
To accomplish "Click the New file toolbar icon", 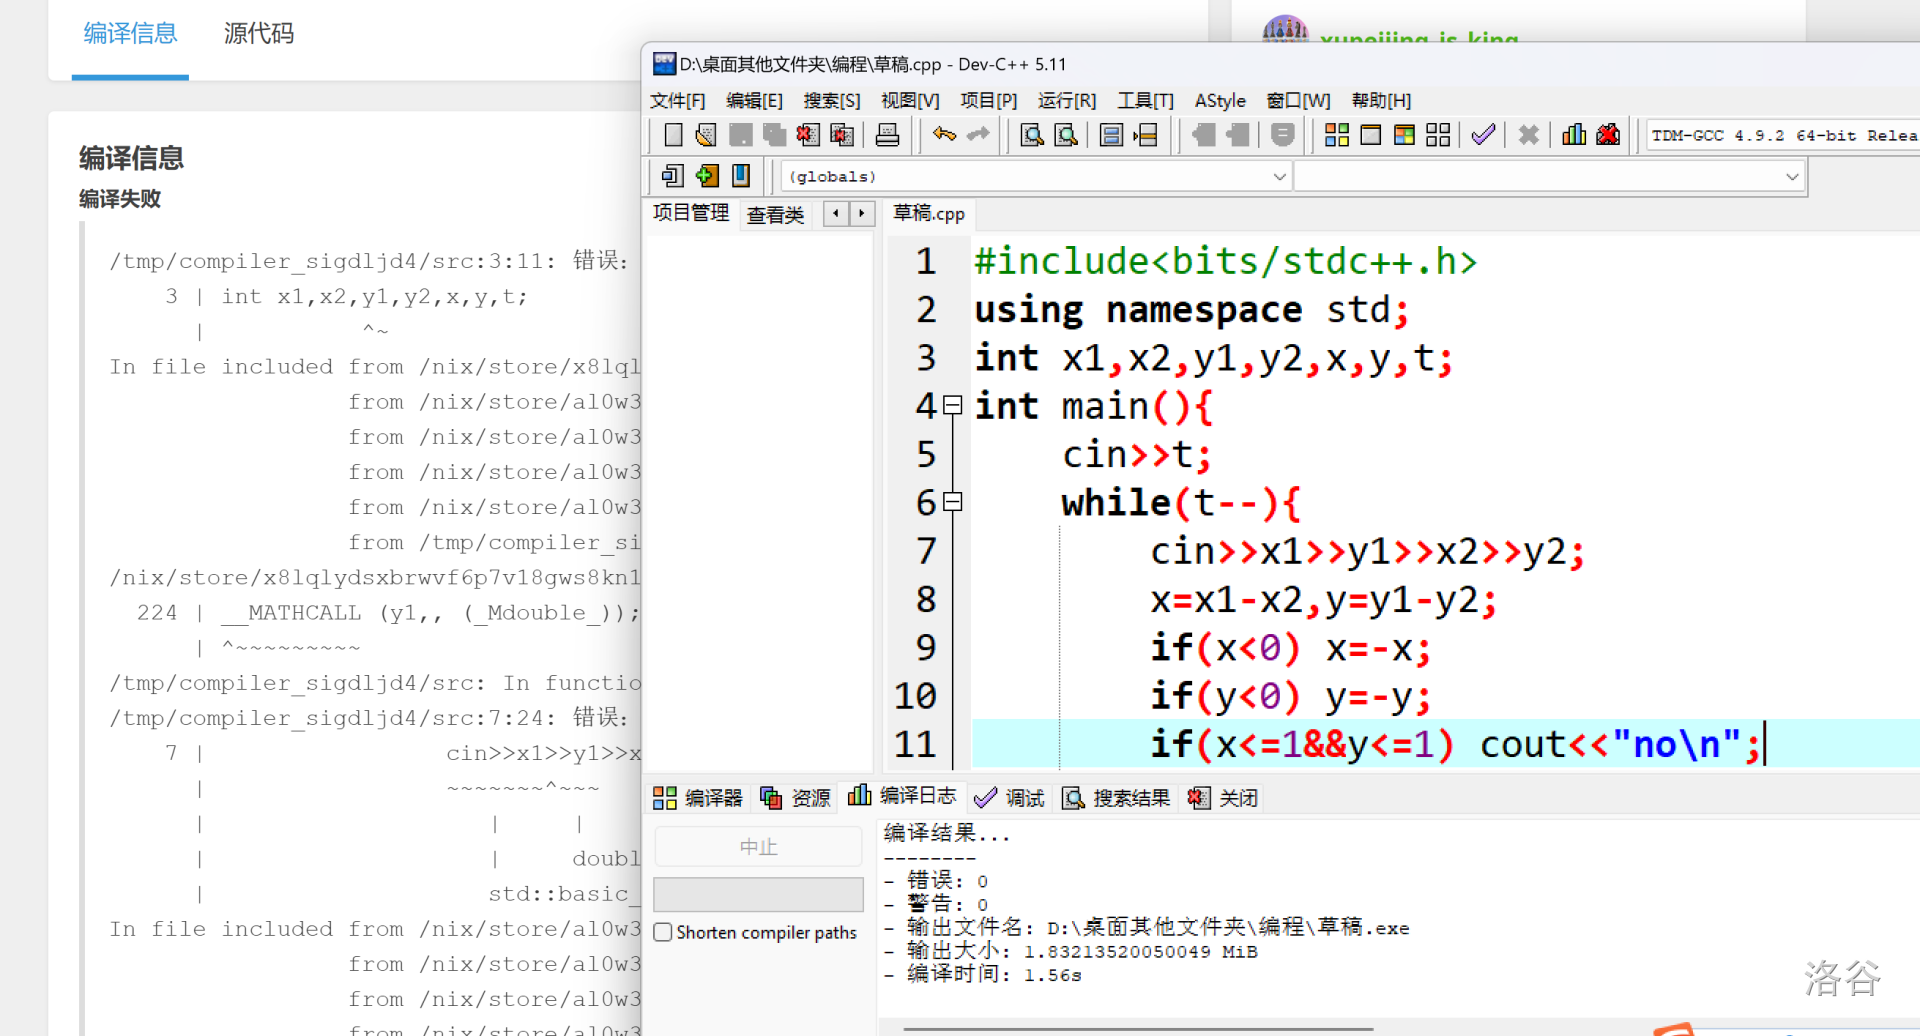I will point(673,135).
